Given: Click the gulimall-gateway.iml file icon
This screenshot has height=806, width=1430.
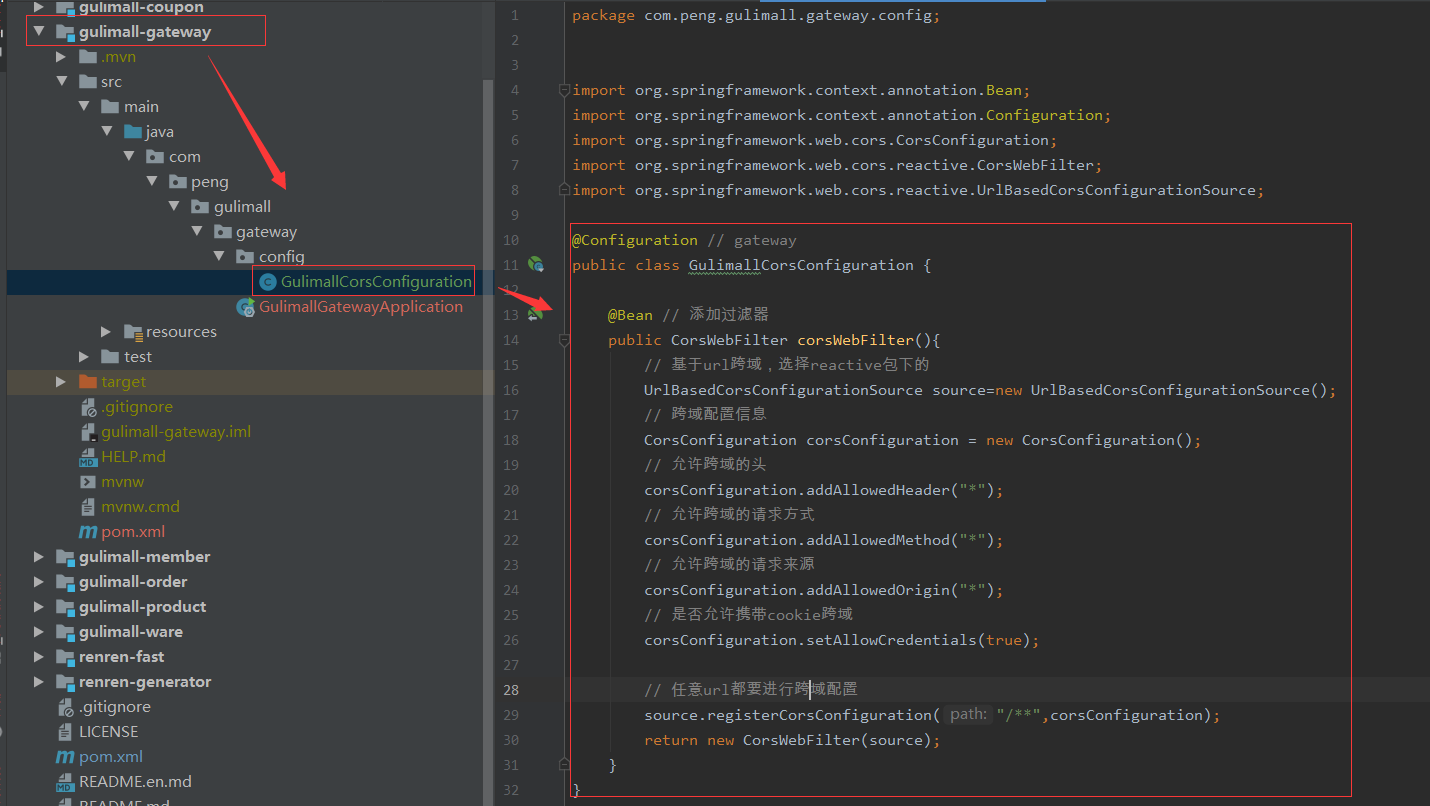Looking at the screenshot, I should (x=88, y=432).
